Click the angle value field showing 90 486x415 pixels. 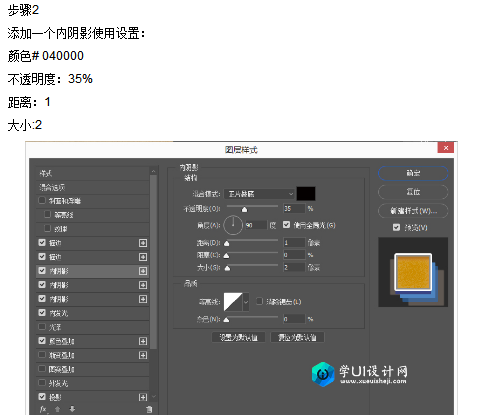coord(256,225)
